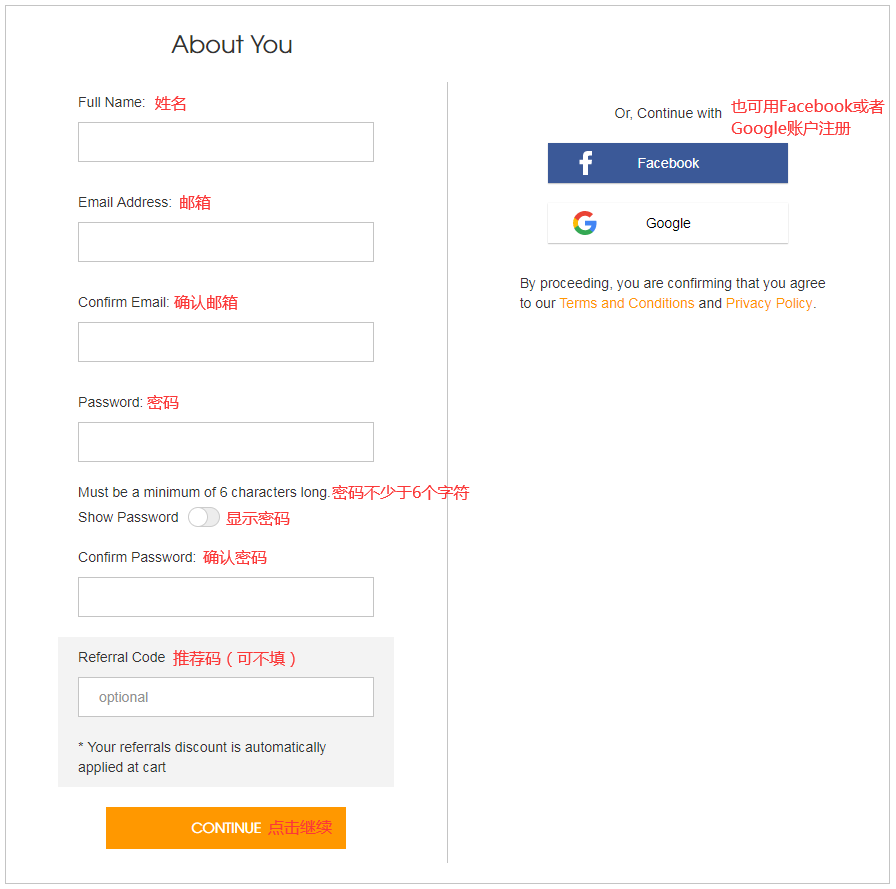Open the Privacy Policy link

tap(769, 303)
